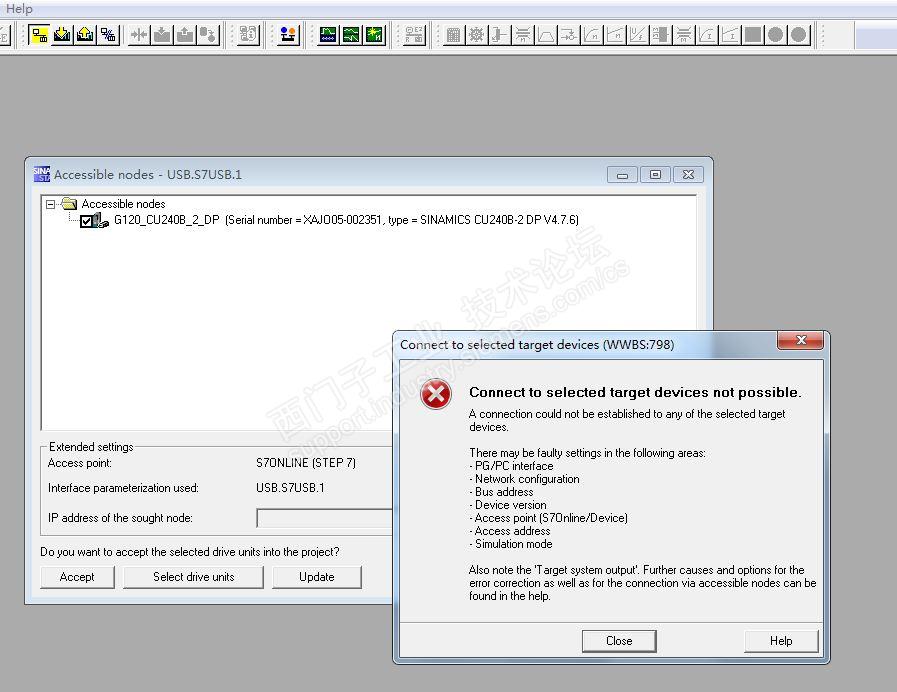Viewport: 897px width, 692px height.
Task: Uncheck the G120_CU240B_2_DP node checkbox
Action: 86,221
